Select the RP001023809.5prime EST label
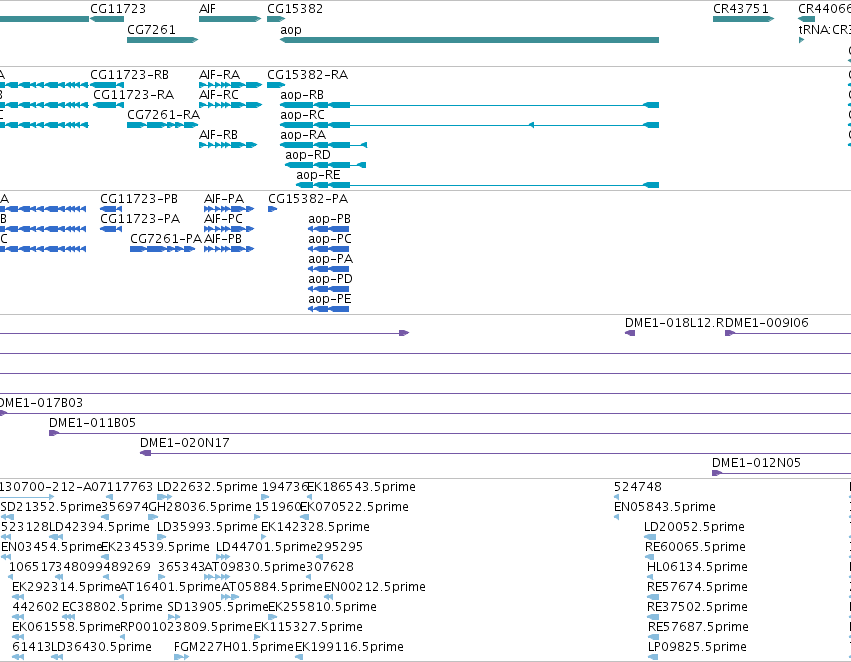This screenshot has height=662, width=851. click(x=186, y=627)
